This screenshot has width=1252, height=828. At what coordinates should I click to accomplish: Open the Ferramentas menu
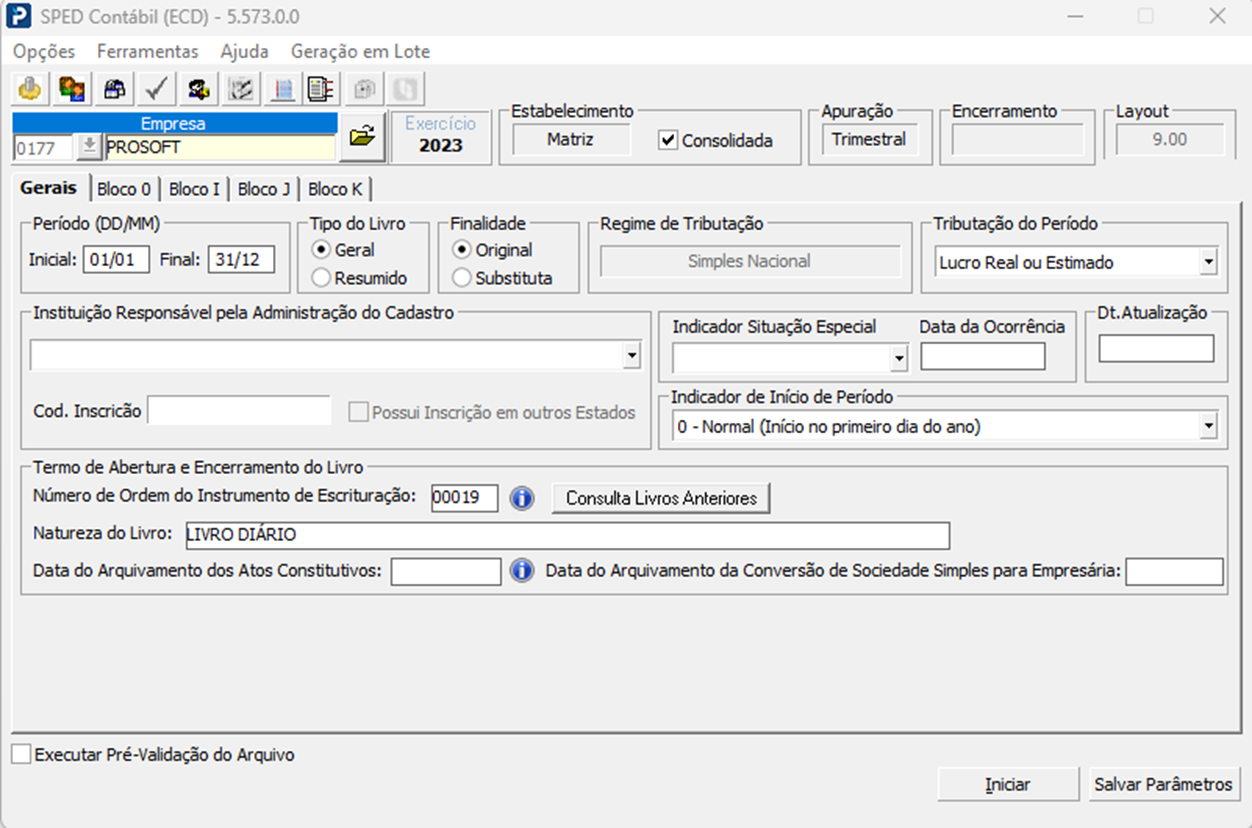pos(148,51)
